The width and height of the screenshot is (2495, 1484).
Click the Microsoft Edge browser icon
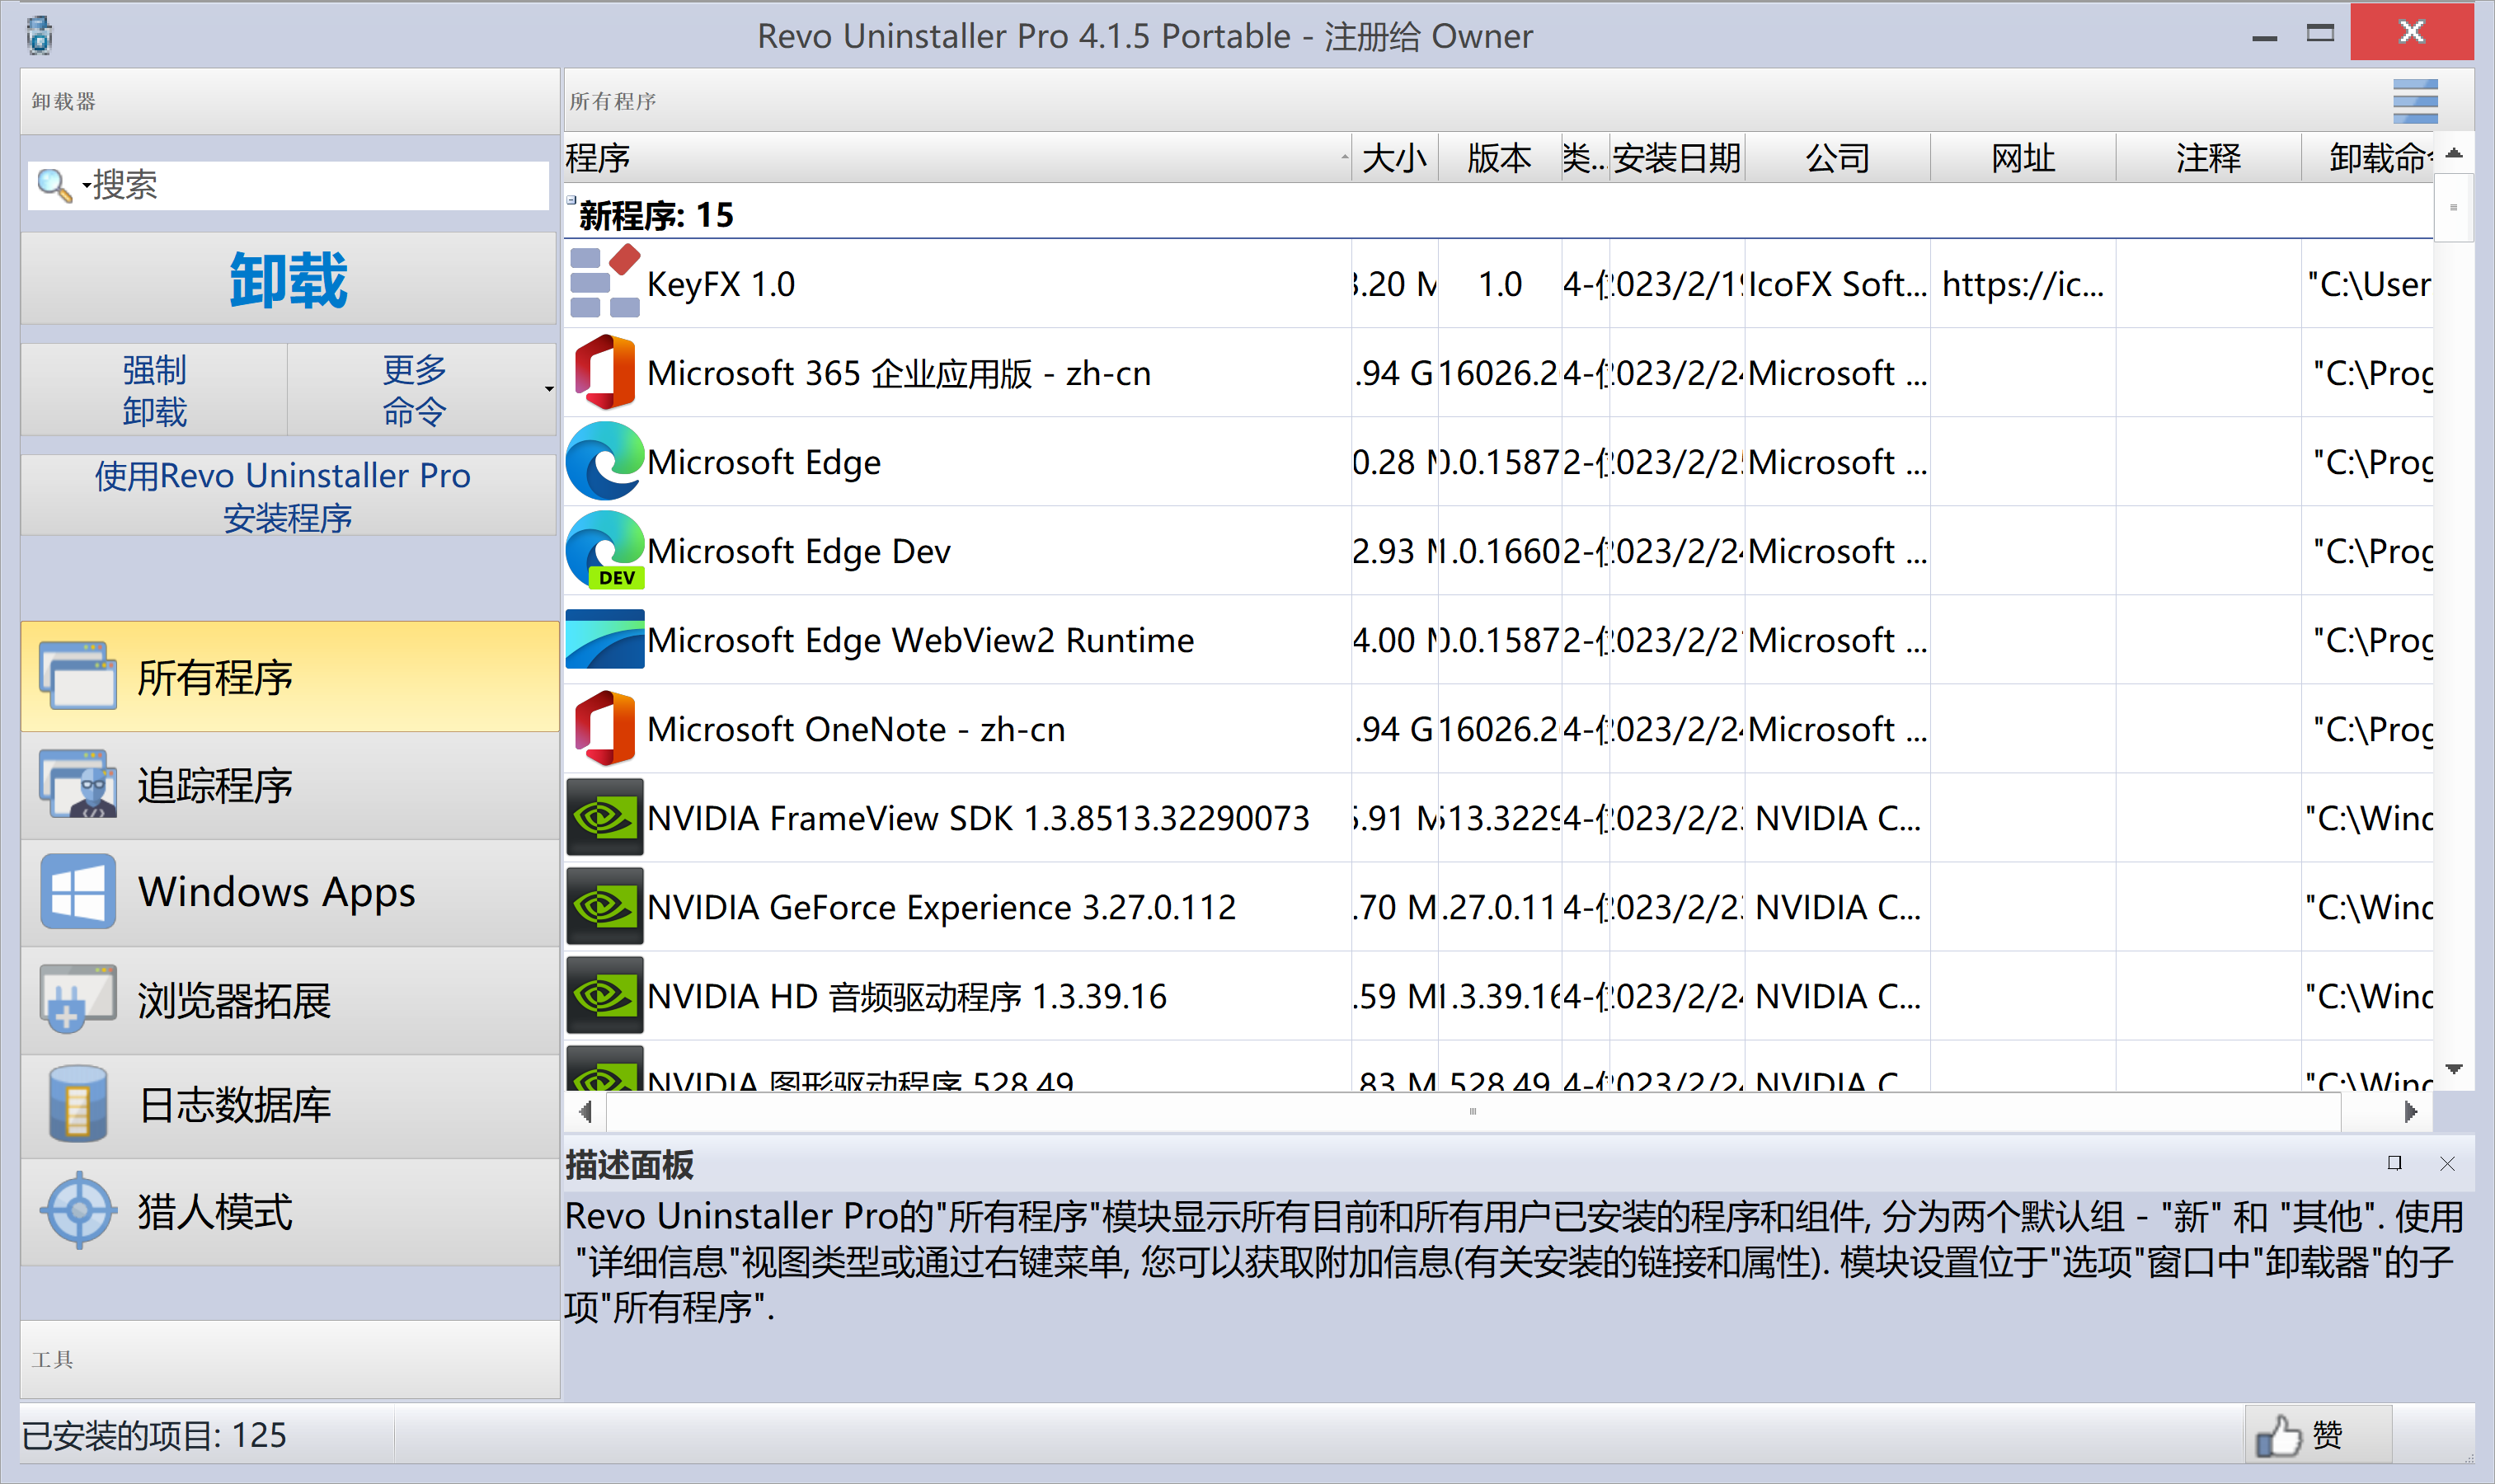click(605, 461)
